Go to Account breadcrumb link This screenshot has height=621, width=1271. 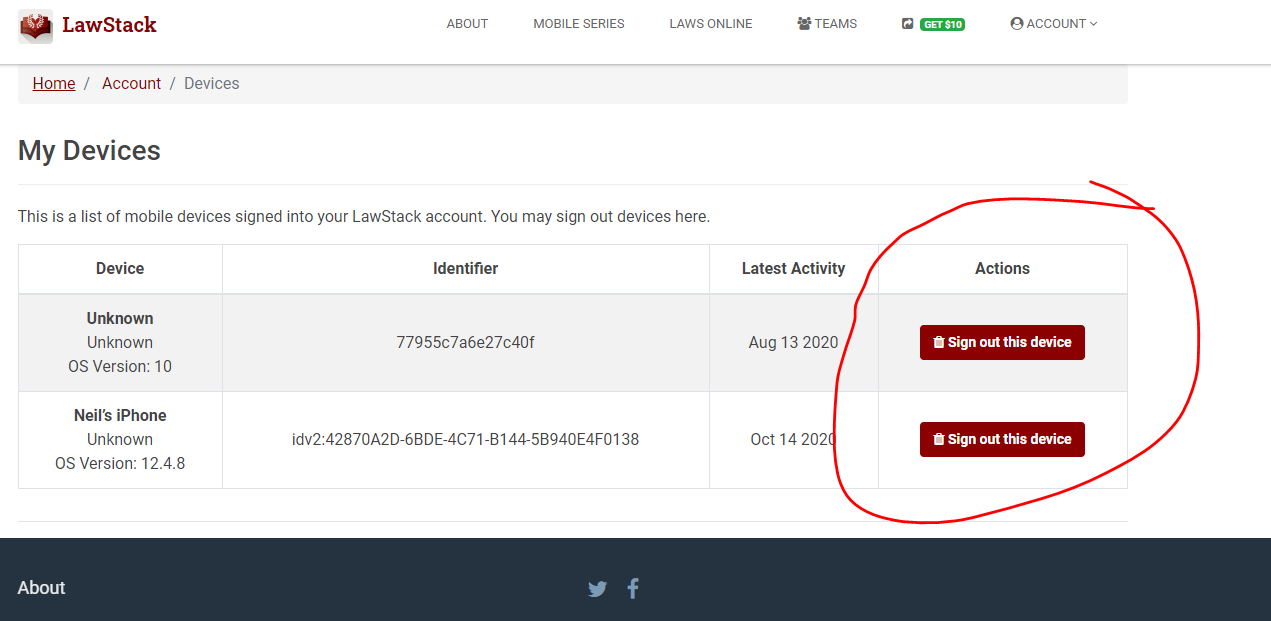pos(131,84)
